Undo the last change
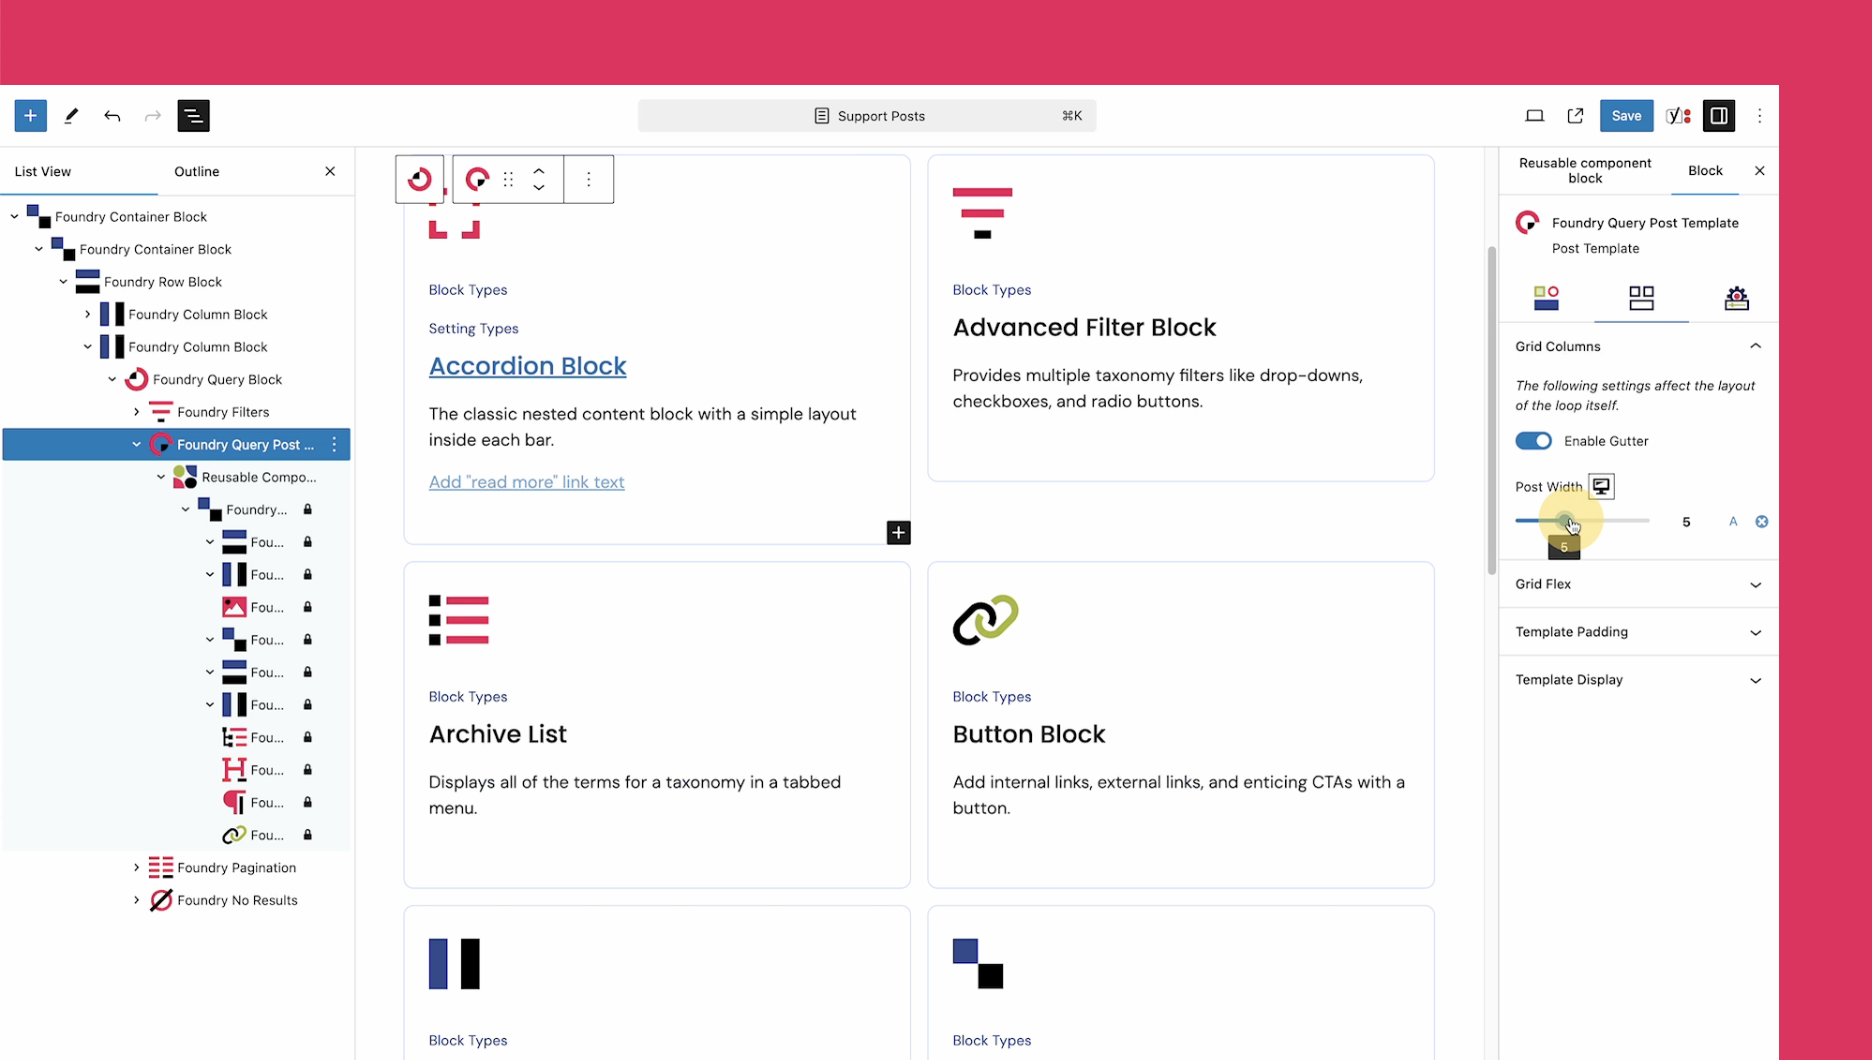Screen dimensions: 1872x1060 coord(112,116)
